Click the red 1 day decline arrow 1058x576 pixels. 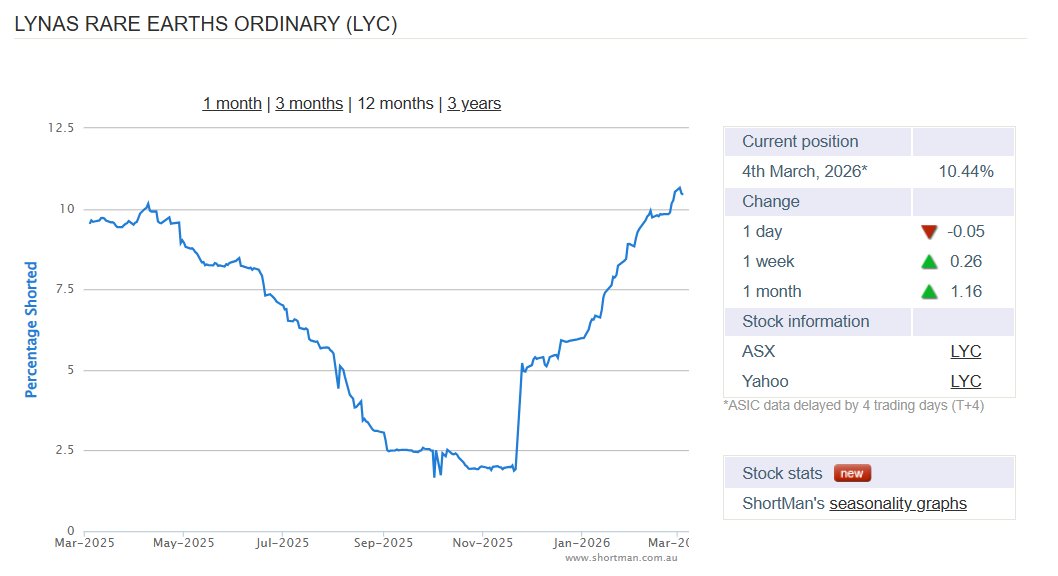(x=927, y=231)
